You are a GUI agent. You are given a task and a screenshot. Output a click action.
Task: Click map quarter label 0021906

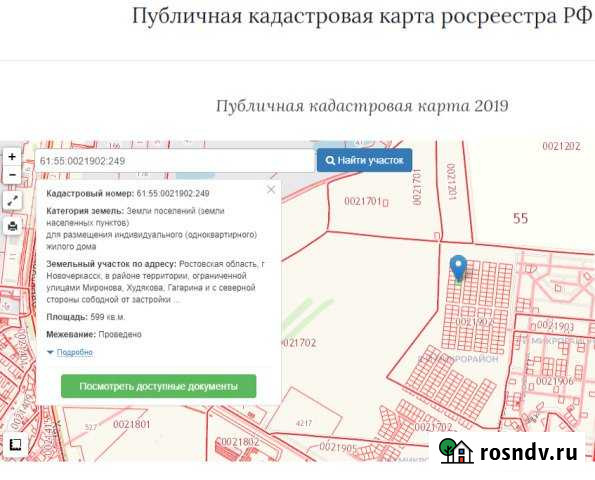tap(554, 381)
